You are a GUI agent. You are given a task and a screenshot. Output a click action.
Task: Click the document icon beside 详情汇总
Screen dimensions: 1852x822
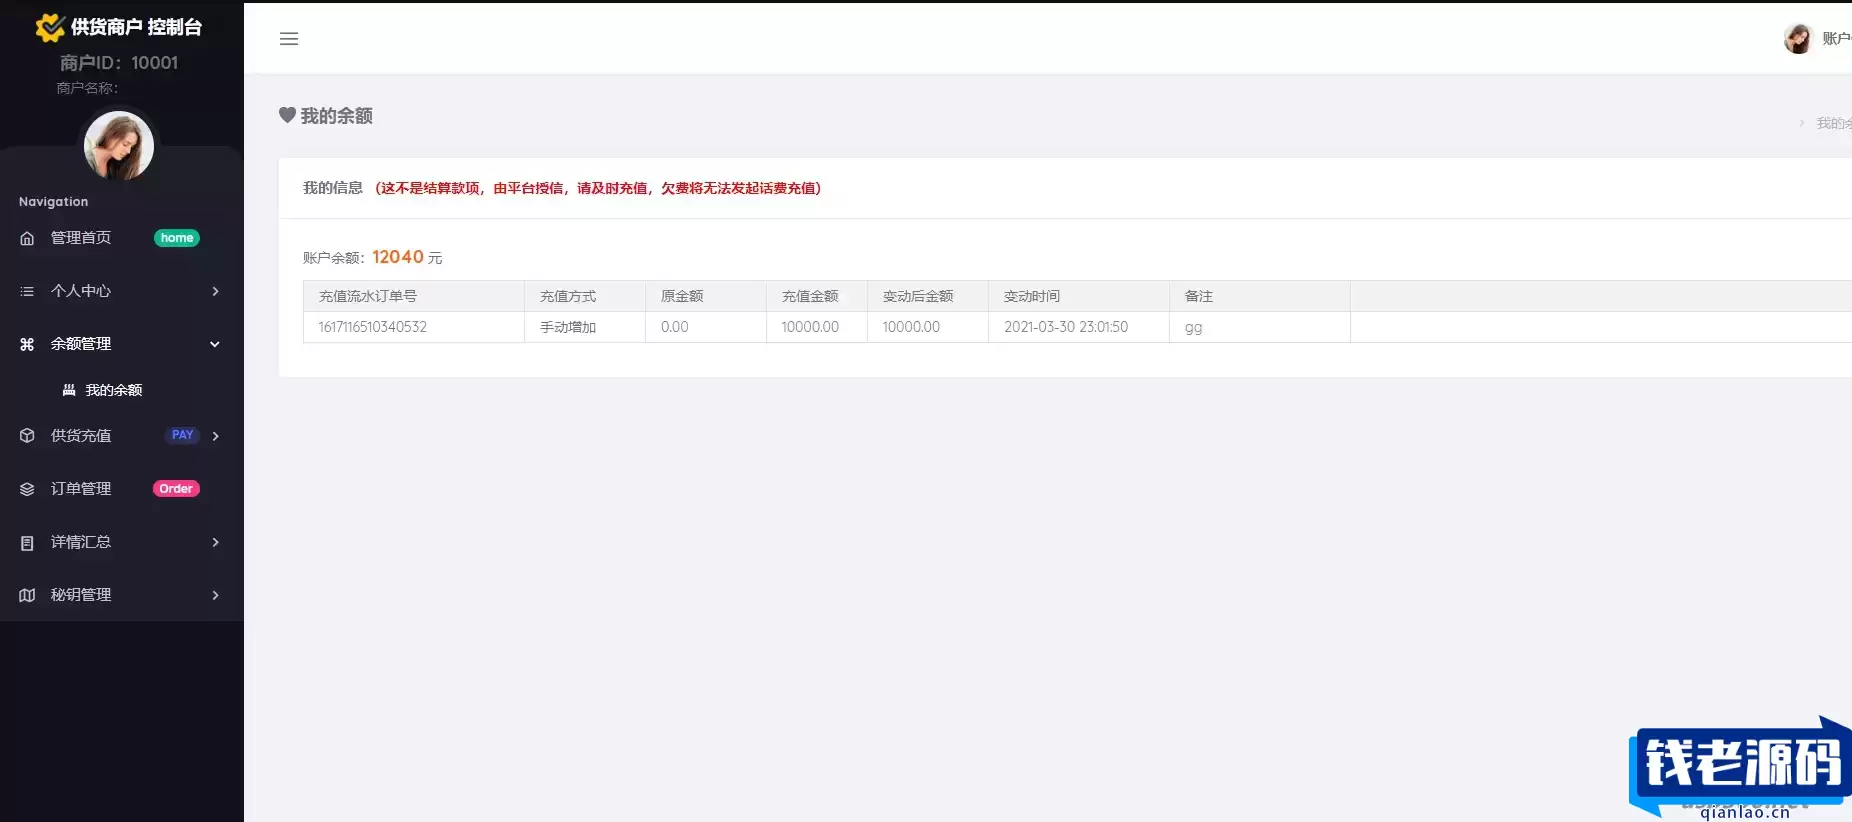[x=27, y=542]
